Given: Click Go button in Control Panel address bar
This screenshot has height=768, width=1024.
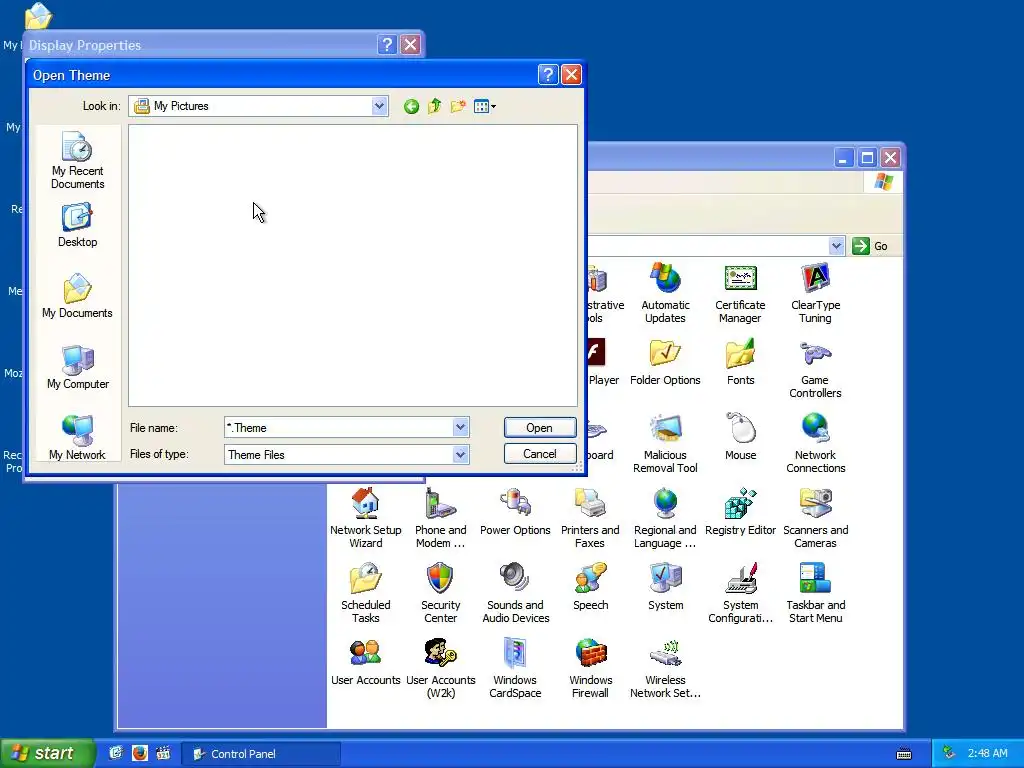Looking at the screenshot, I should [x=871, y=246].
